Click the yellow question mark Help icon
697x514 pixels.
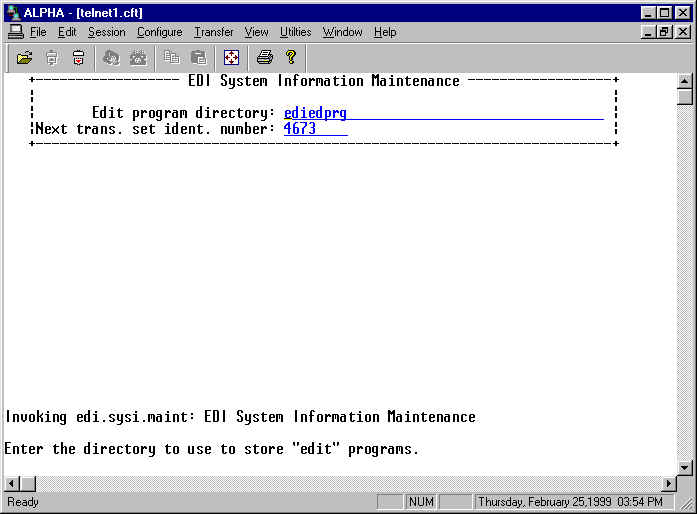tap(291, 58)
